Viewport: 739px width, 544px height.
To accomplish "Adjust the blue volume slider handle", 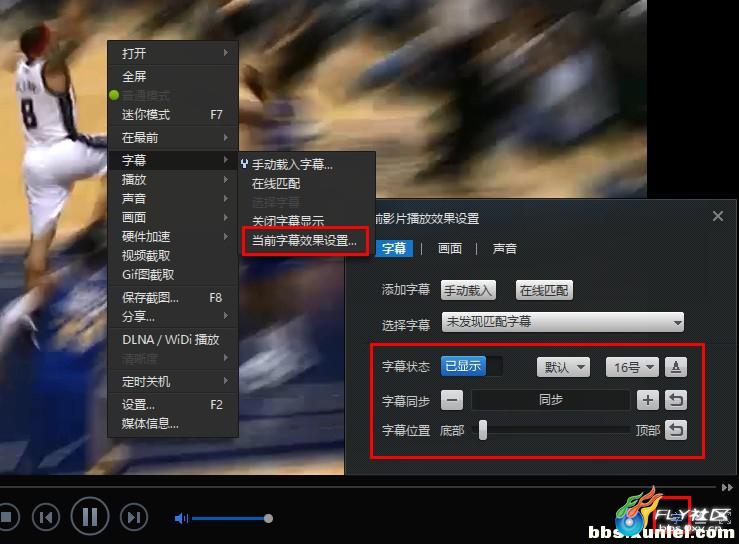I will click(268, 519).
